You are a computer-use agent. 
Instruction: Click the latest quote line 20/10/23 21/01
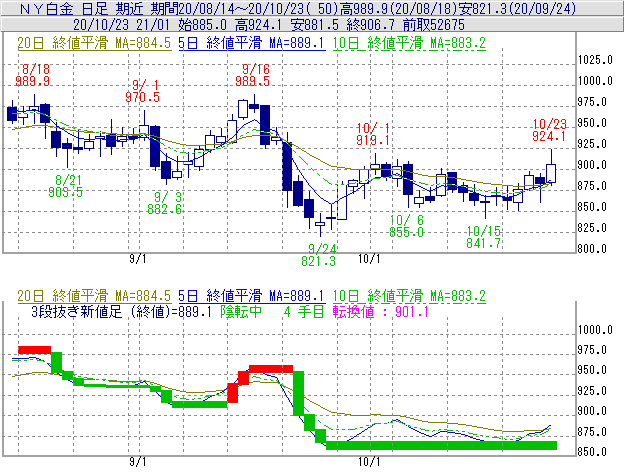click(x=121, y=25)
